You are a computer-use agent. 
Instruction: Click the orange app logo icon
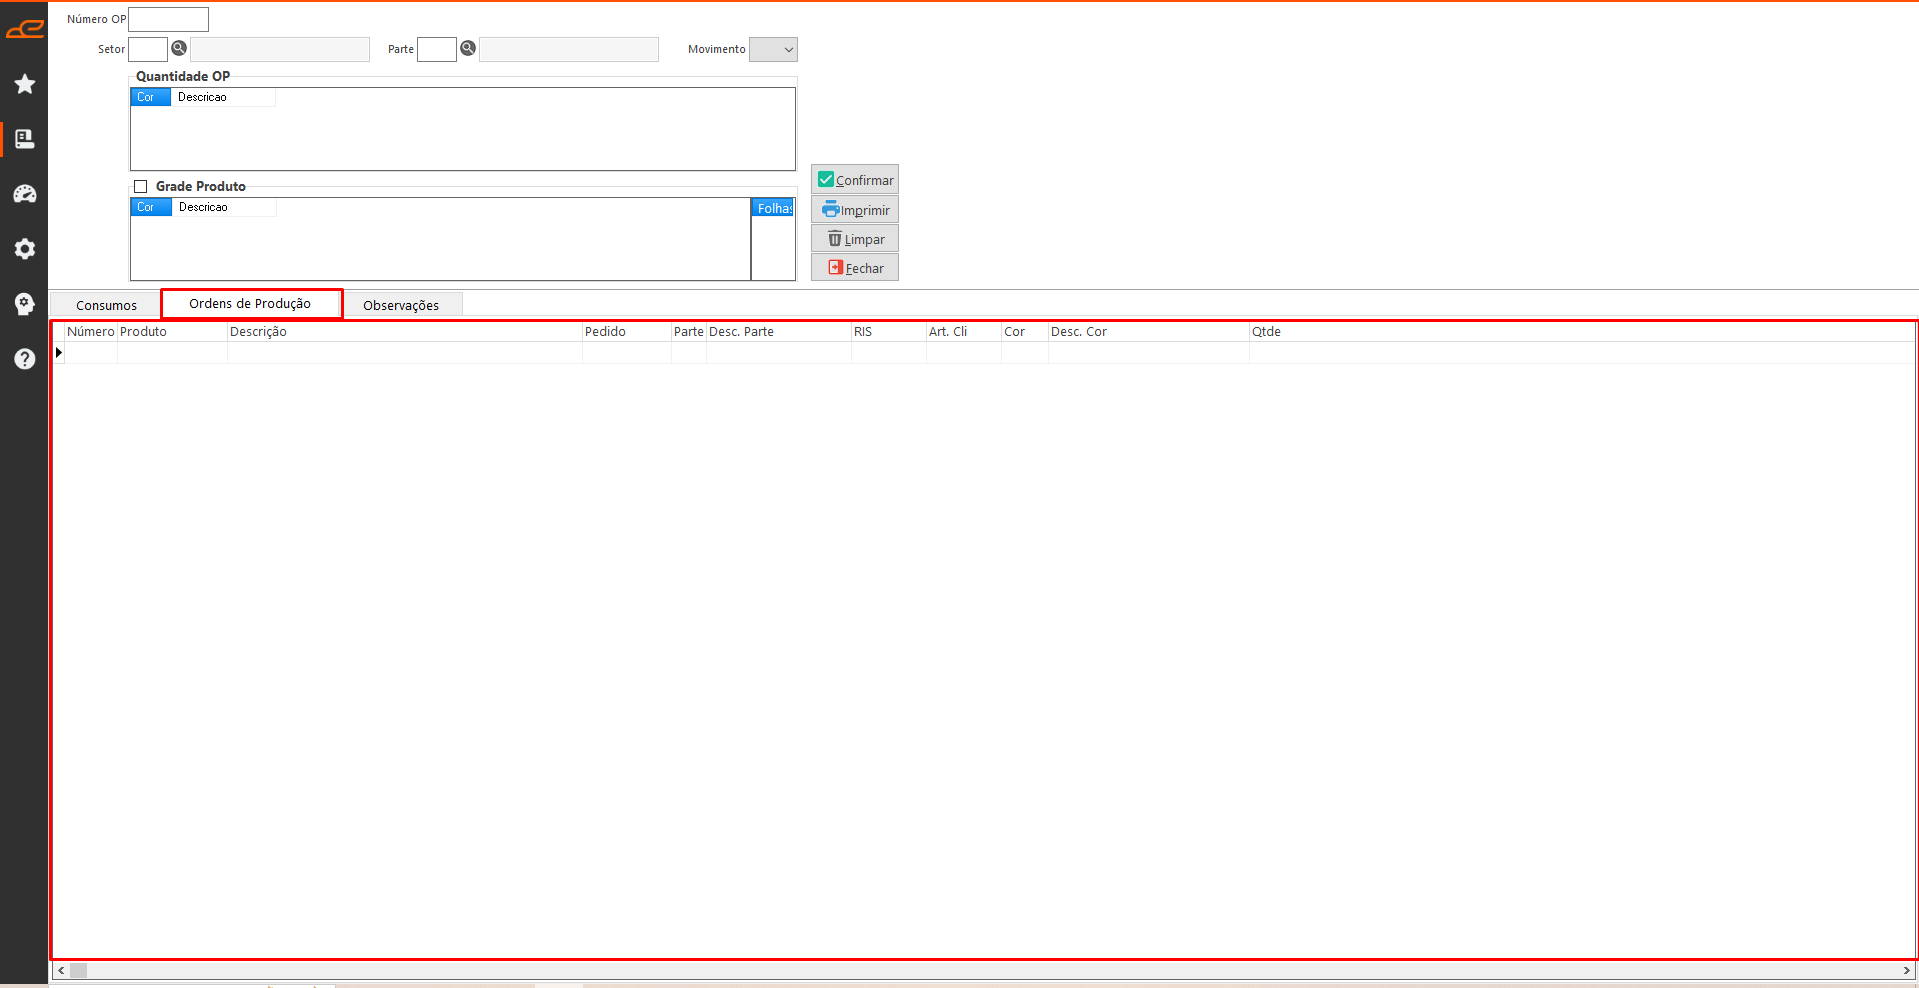25,29
